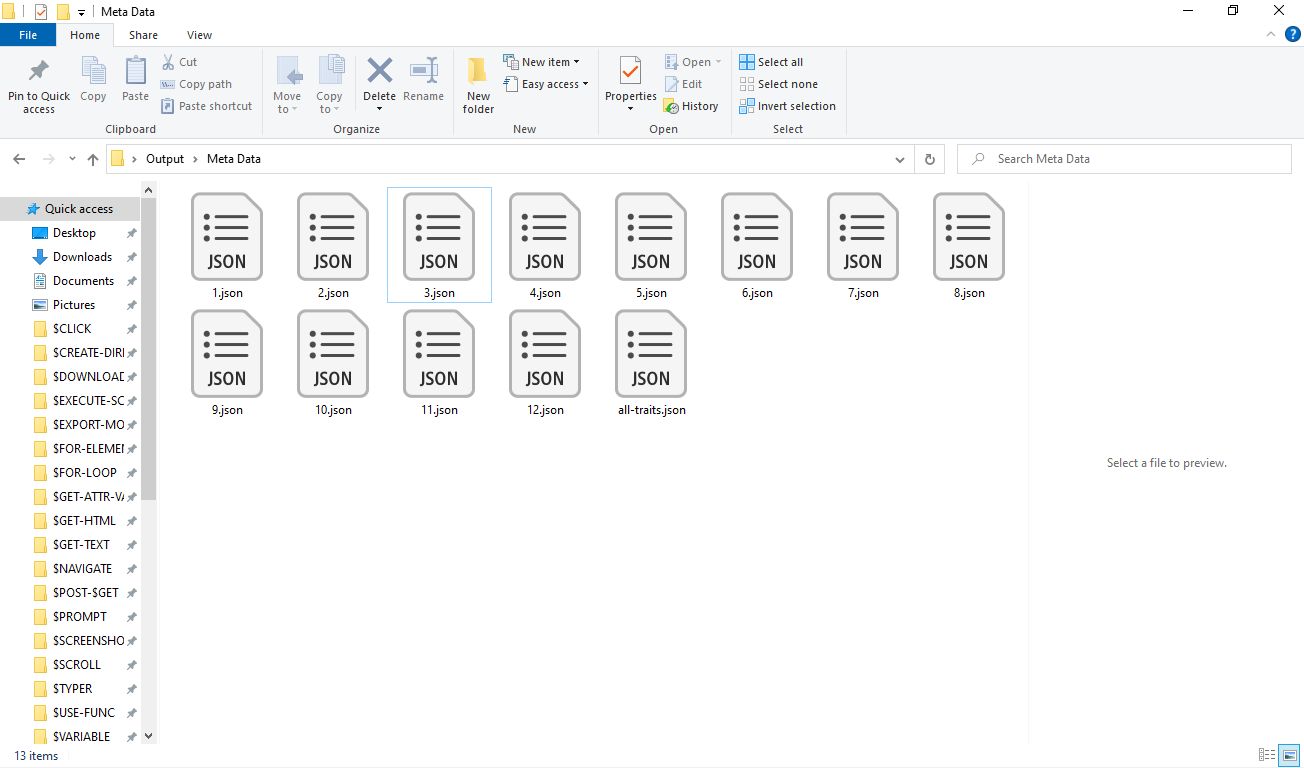Image resolution: width=1304 pixels, height=768 pixels.
Task: Click Meta Data in the address path
Action: [234, 159]
